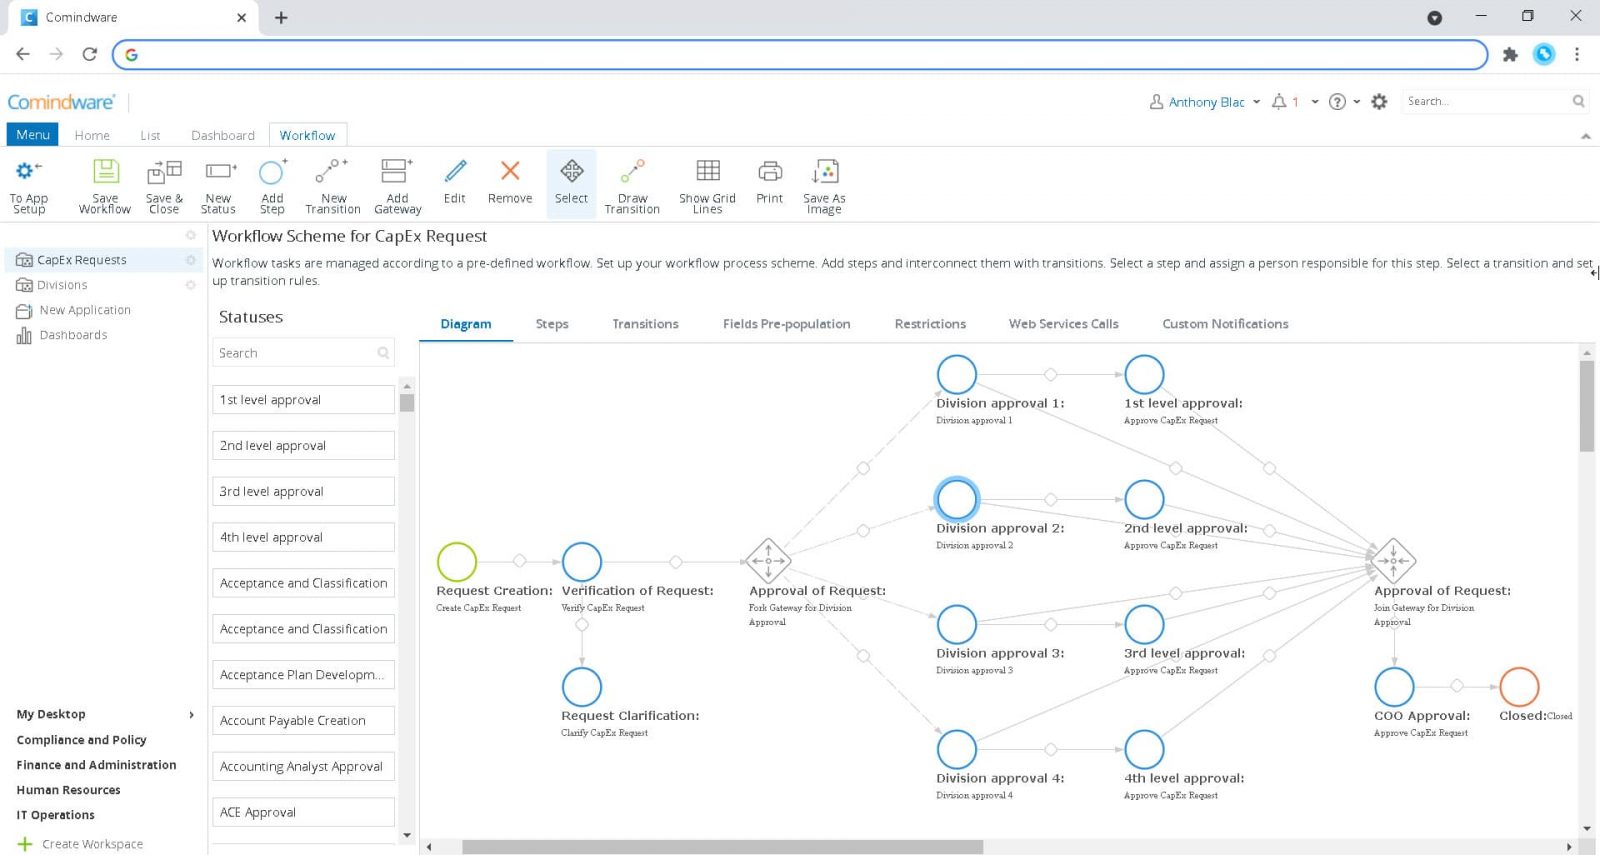Screen dimensions: 1600x855
Task: Open Compliance and Policy workspace
Action: coord(81,740)
